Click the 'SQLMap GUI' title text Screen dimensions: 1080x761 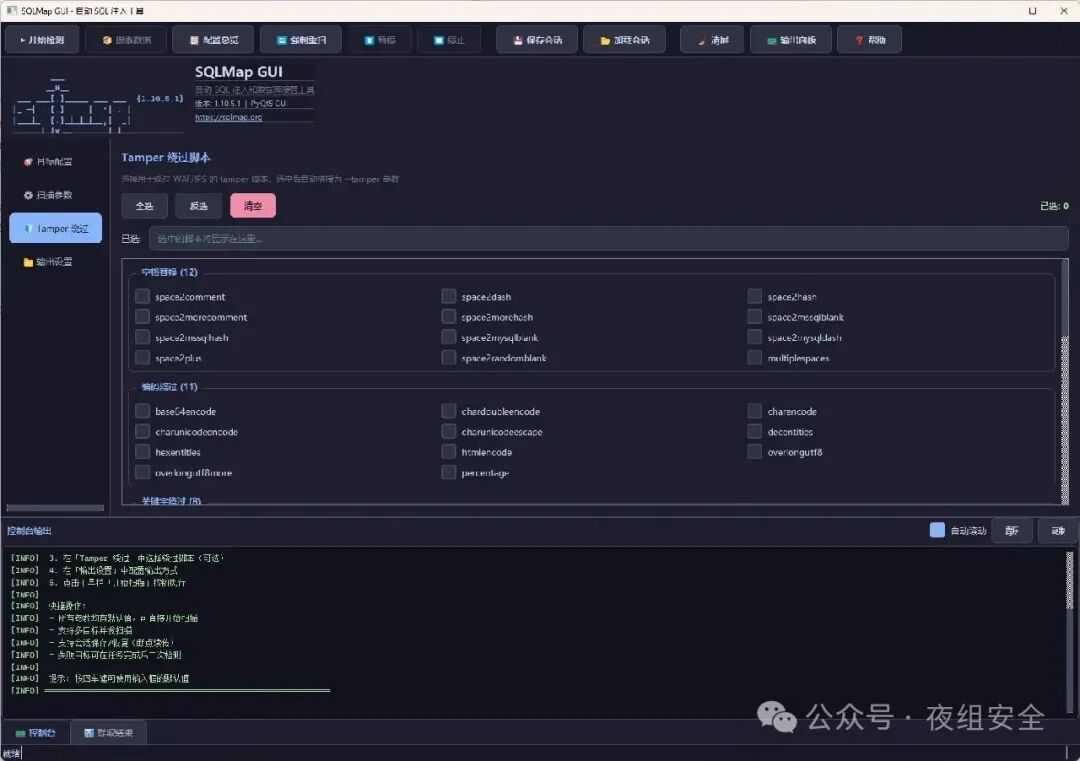[238, 72]
